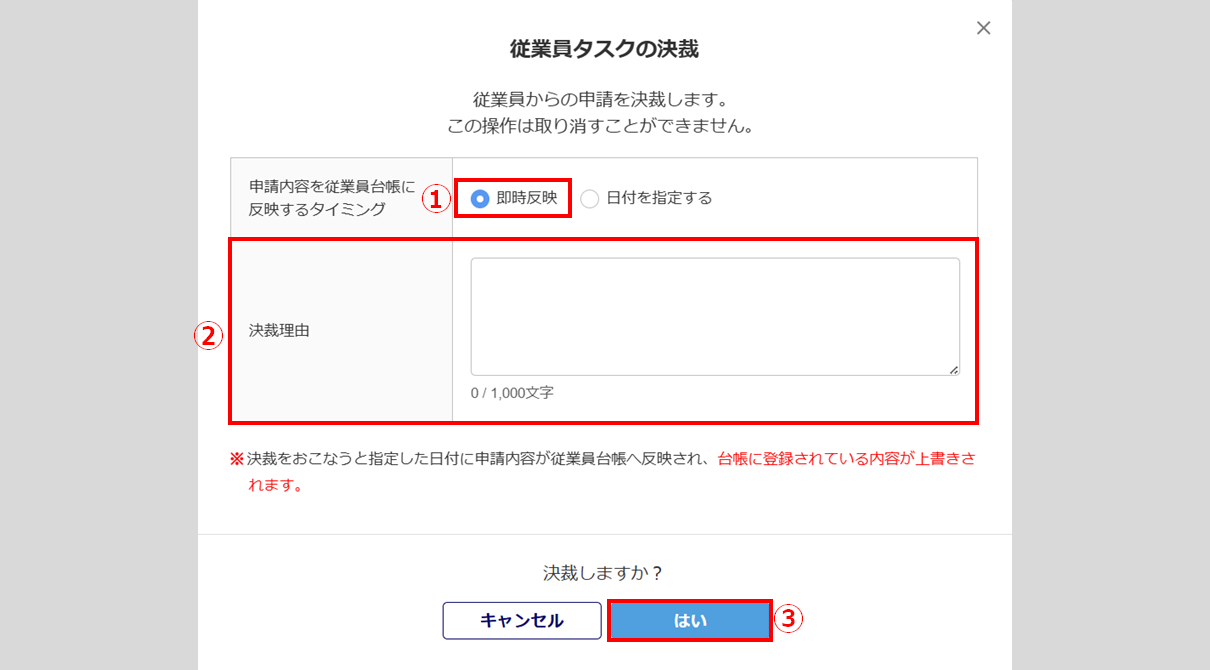1210x670 pixels.
Task: Click the text area resize handle corner
Action: [x=953, y=369]
